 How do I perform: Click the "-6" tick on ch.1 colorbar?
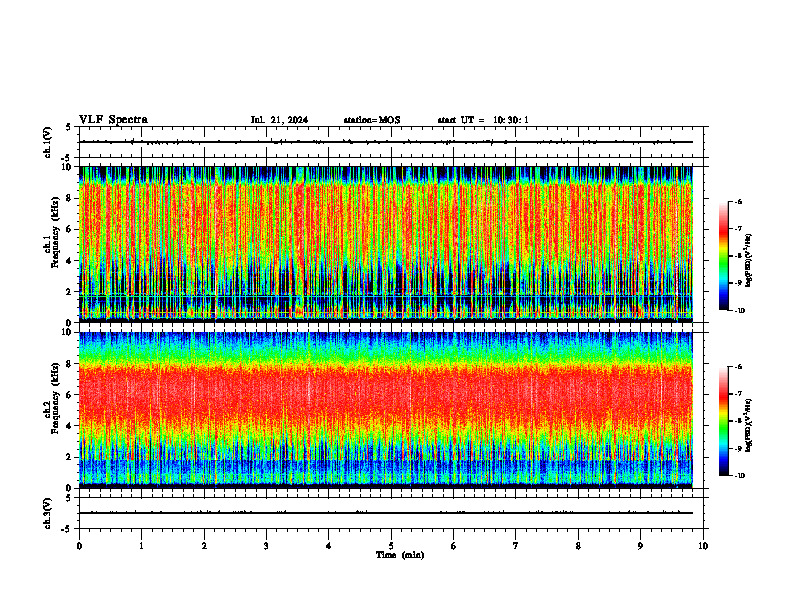click(738, 202)
